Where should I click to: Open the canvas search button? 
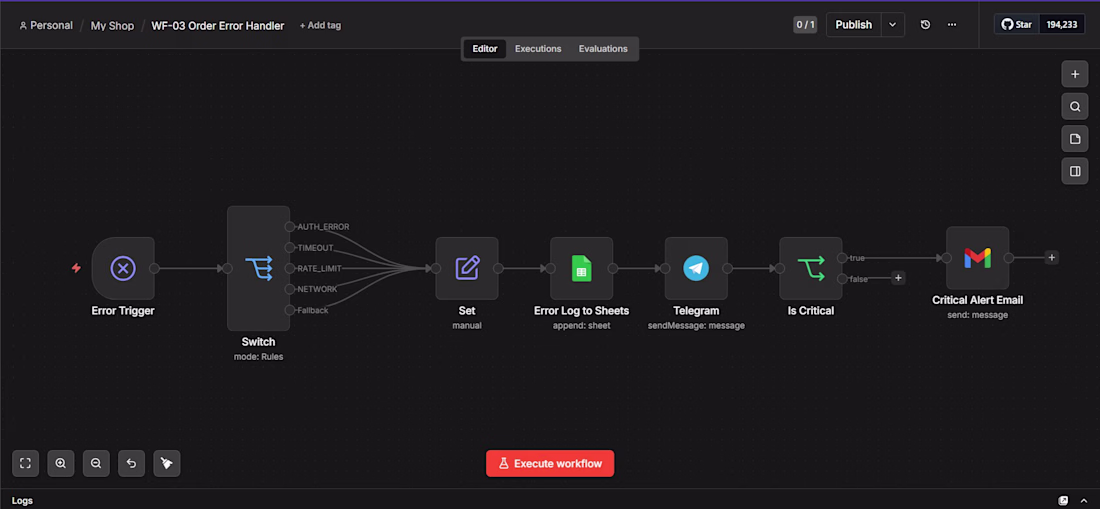click(x=1075, y=107)
